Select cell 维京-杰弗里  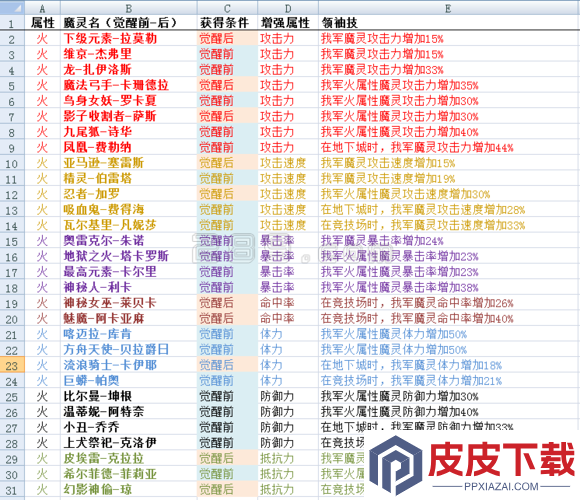click(x=129, y=54)
